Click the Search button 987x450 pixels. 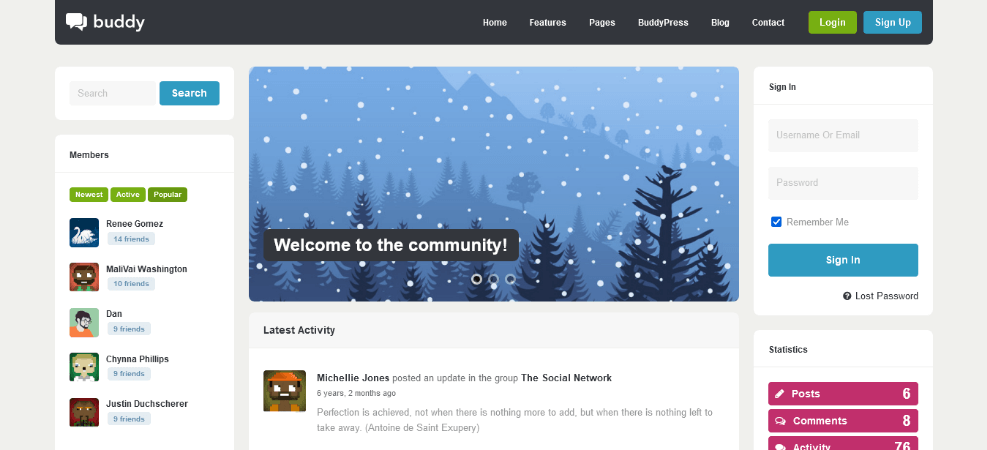pos(189,93)
